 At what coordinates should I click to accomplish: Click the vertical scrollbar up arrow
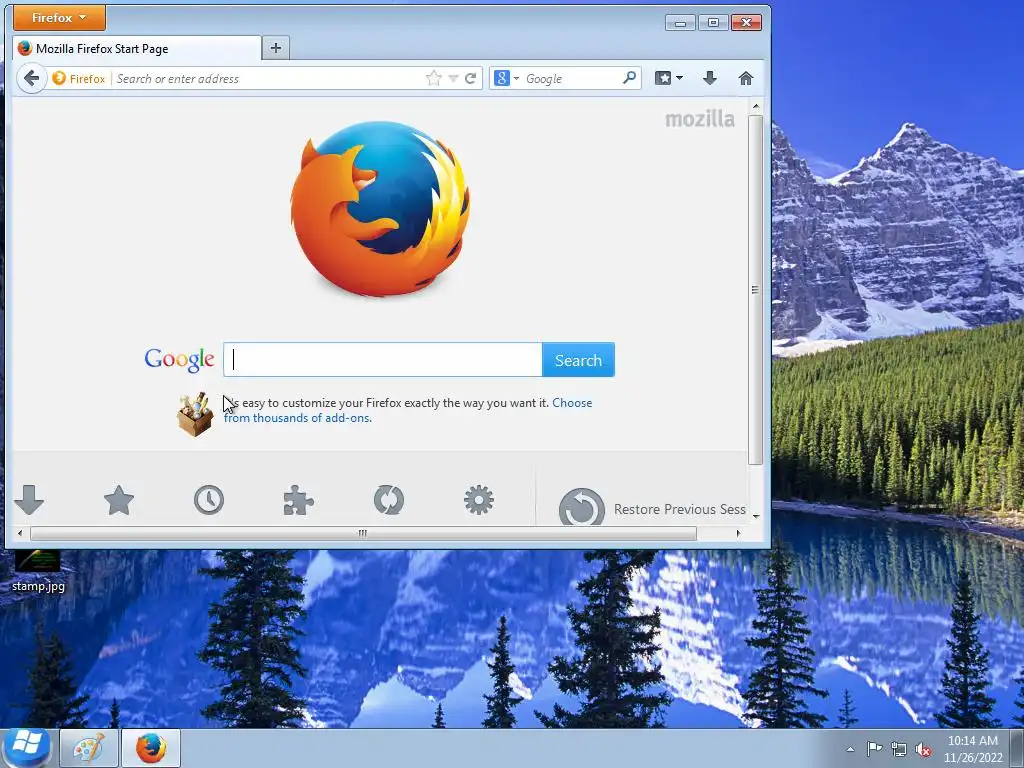756,106
